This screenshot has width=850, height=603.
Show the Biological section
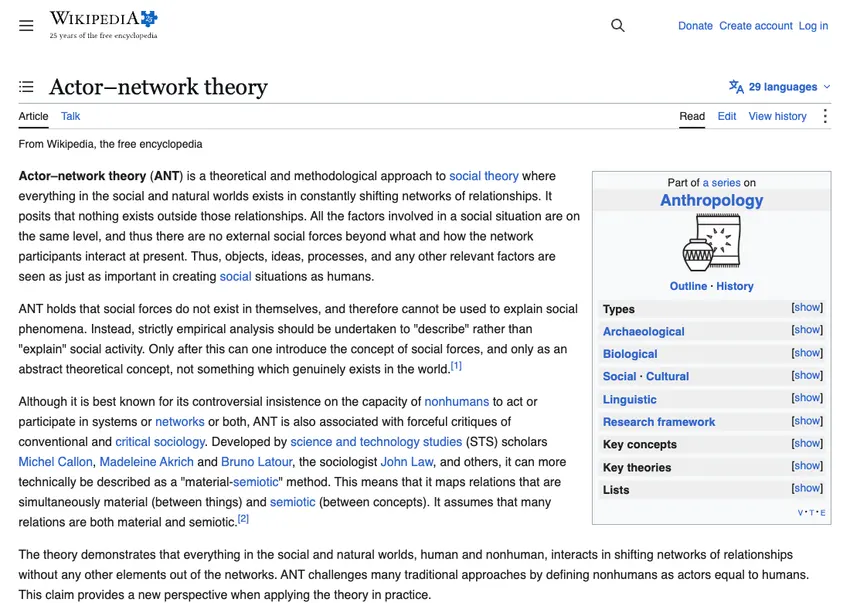[807, 353]
